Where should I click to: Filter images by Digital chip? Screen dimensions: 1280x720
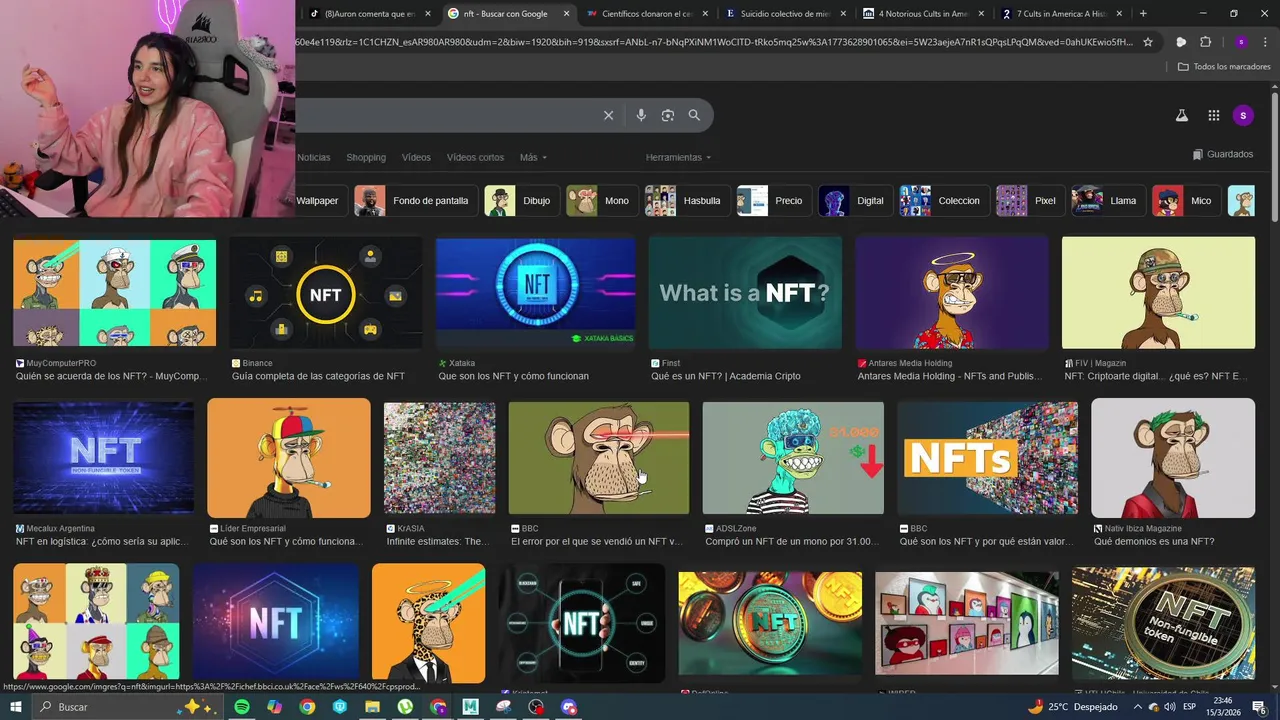pyautogui.click(x=854, y=201)
